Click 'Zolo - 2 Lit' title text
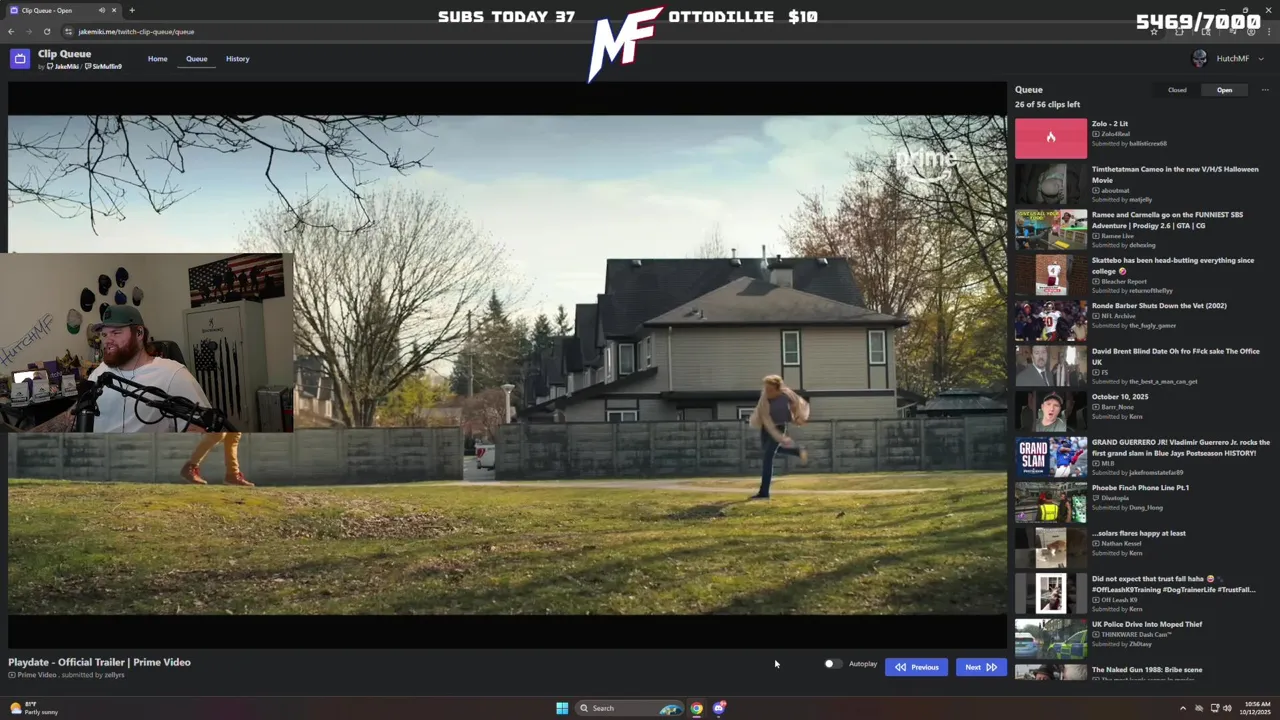 pos(1110,124)
